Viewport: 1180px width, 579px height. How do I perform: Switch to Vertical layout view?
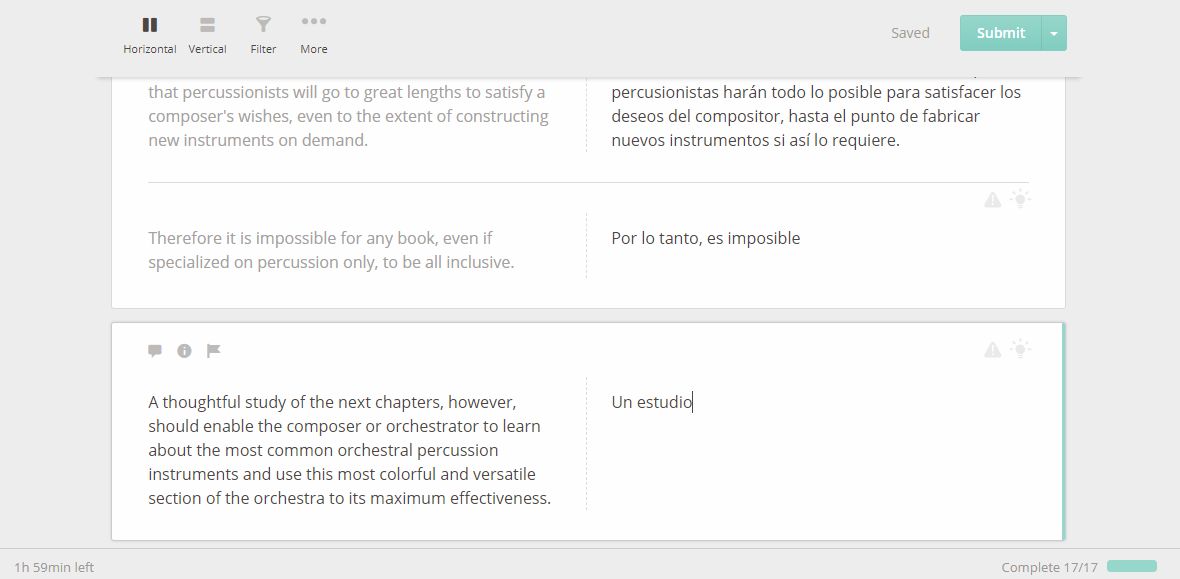pyautogui.click(x=207, y=35)
